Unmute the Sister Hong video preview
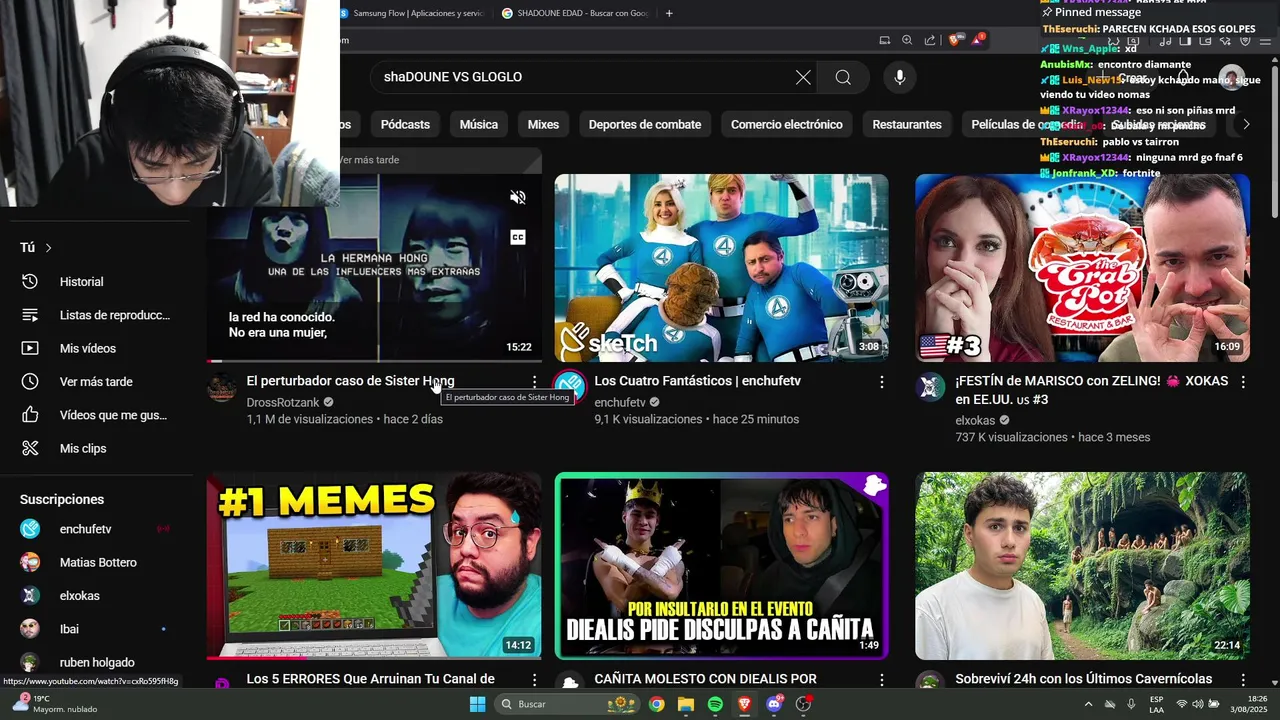This screenshot has height=720, width=1280. pos(518,197)
